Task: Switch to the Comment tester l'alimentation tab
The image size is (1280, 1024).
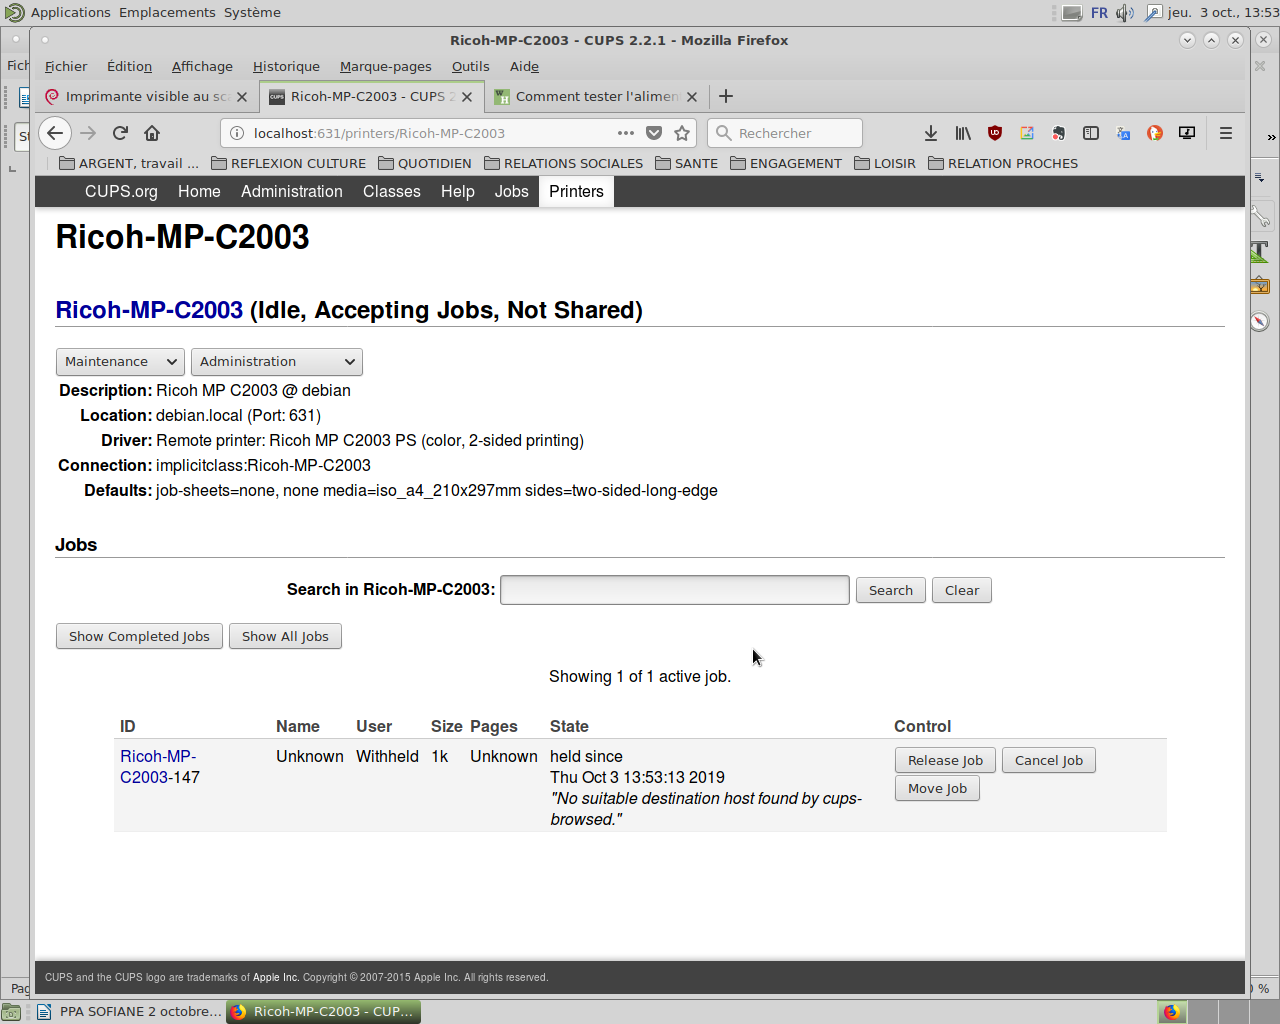Action: coord(597,97)
